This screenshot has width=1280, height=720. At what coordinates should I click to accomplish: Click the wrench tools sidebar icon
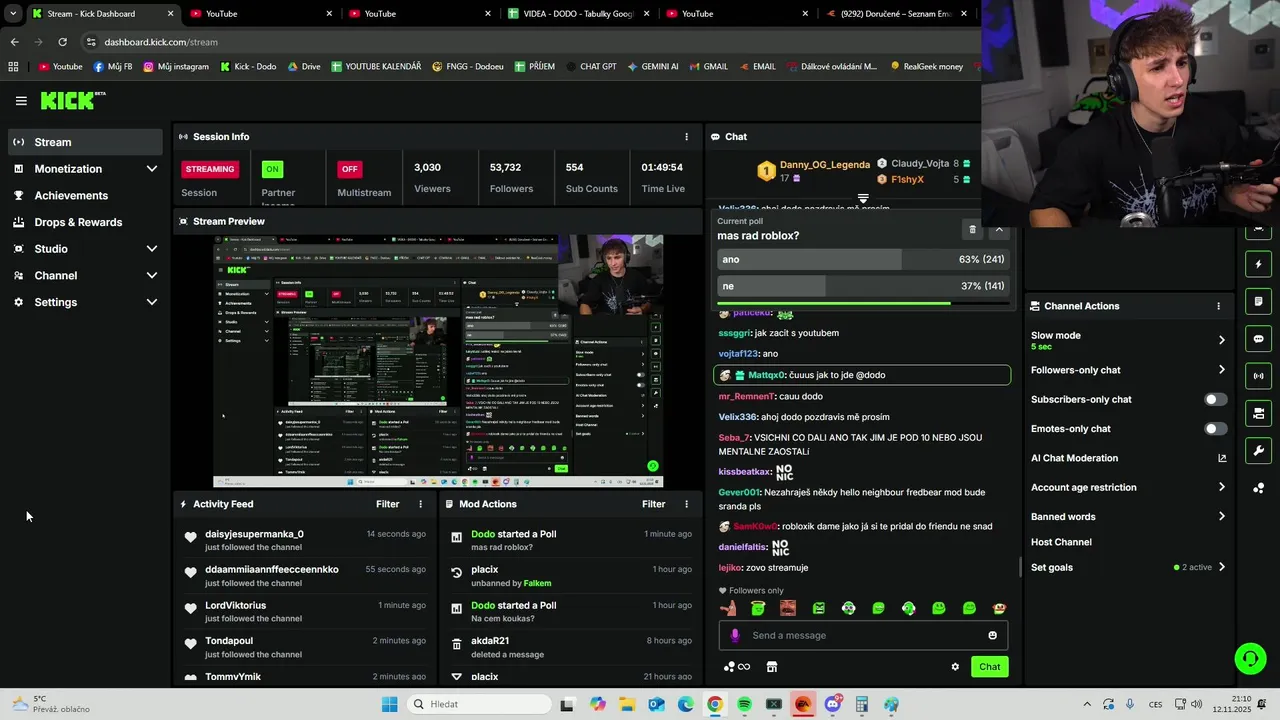[1258, 450]
